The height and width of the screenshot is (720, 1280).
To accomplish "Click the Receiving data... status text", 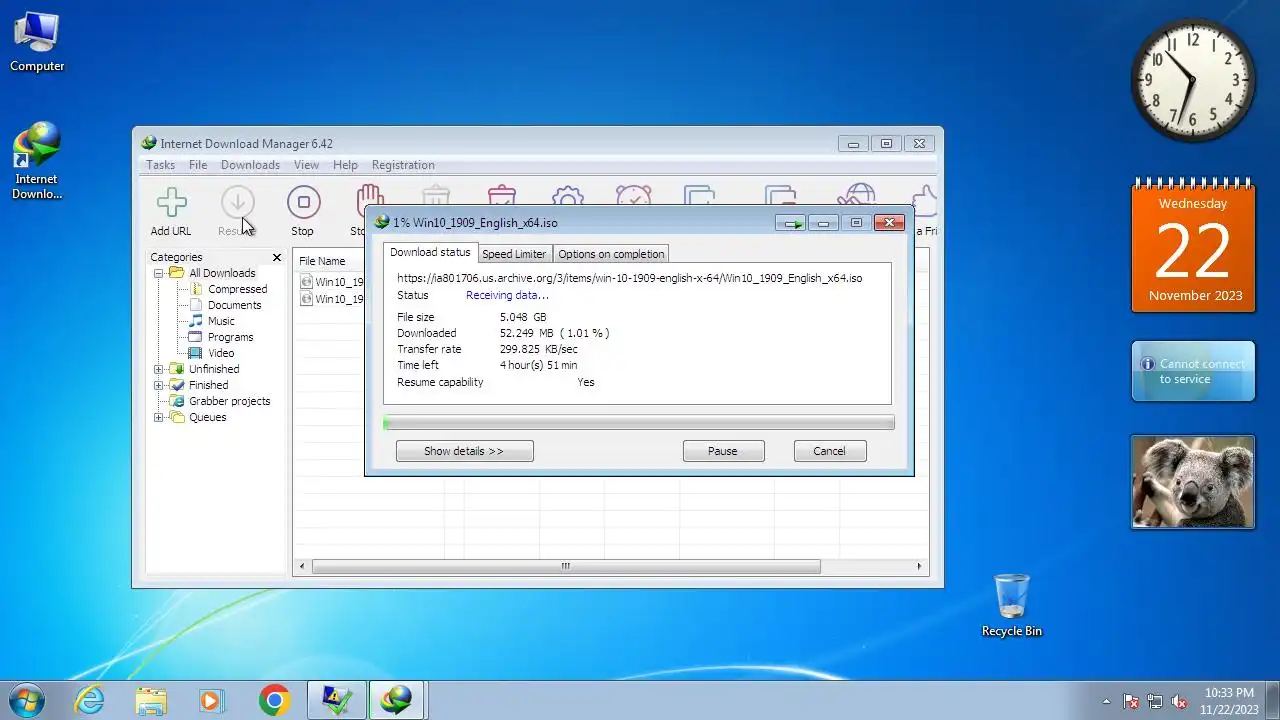I will [507, 295].
